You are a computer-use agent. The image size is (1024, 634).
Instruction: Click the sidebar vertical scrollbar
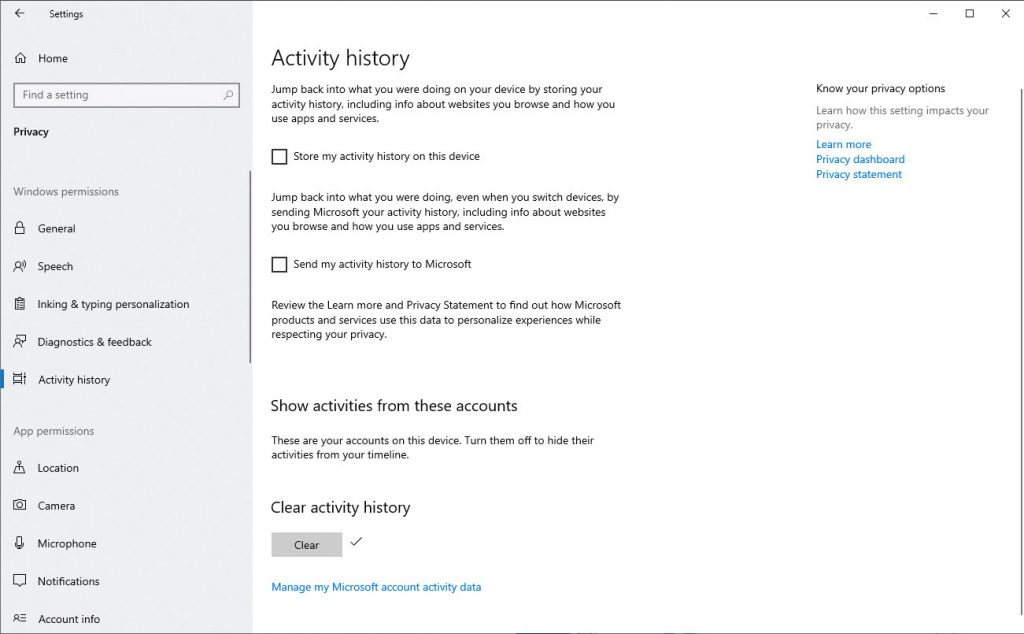[x=250, y=267]
